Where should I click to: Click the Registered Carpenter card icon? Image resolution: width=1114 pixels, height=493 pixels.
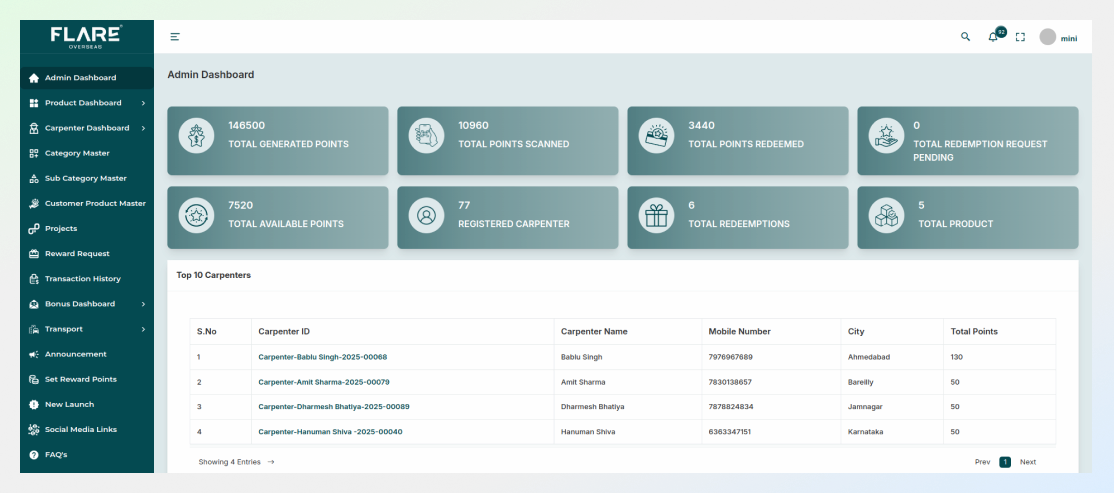click(x=426, y=215)
